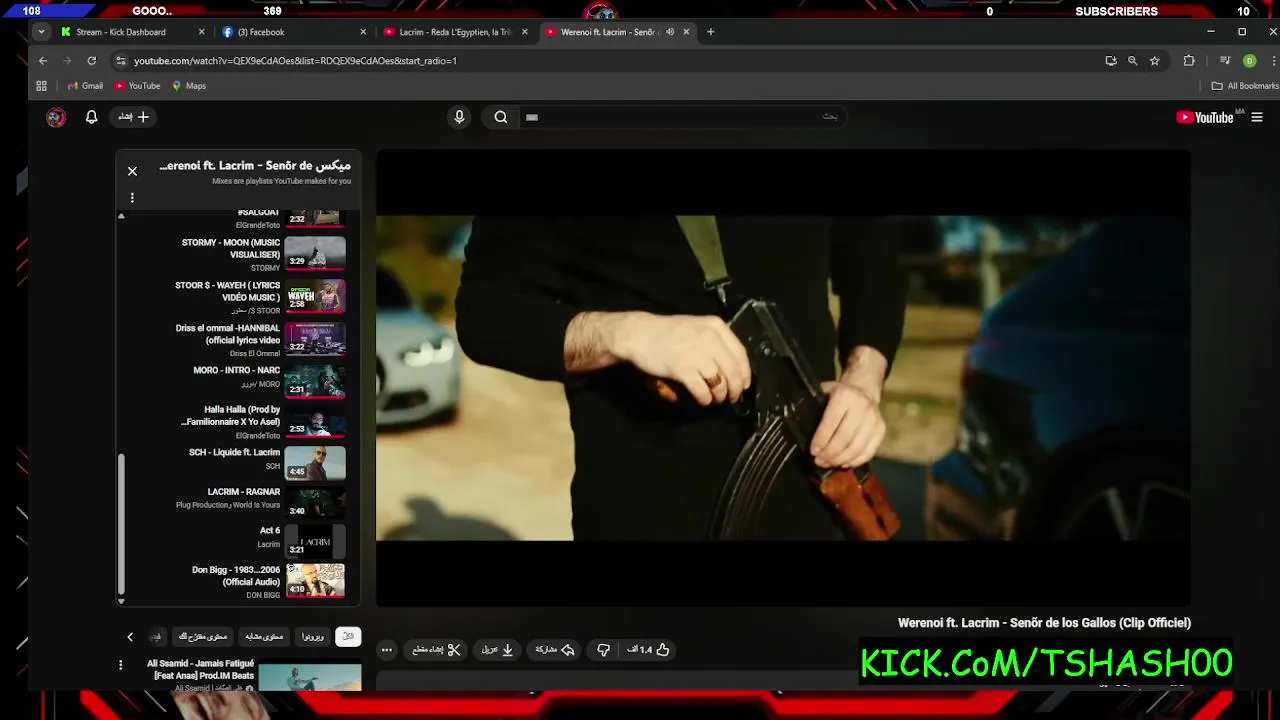Close the mix playlist panel
This screenshot has width=1280, height=720.
click(x=132, y=171)
